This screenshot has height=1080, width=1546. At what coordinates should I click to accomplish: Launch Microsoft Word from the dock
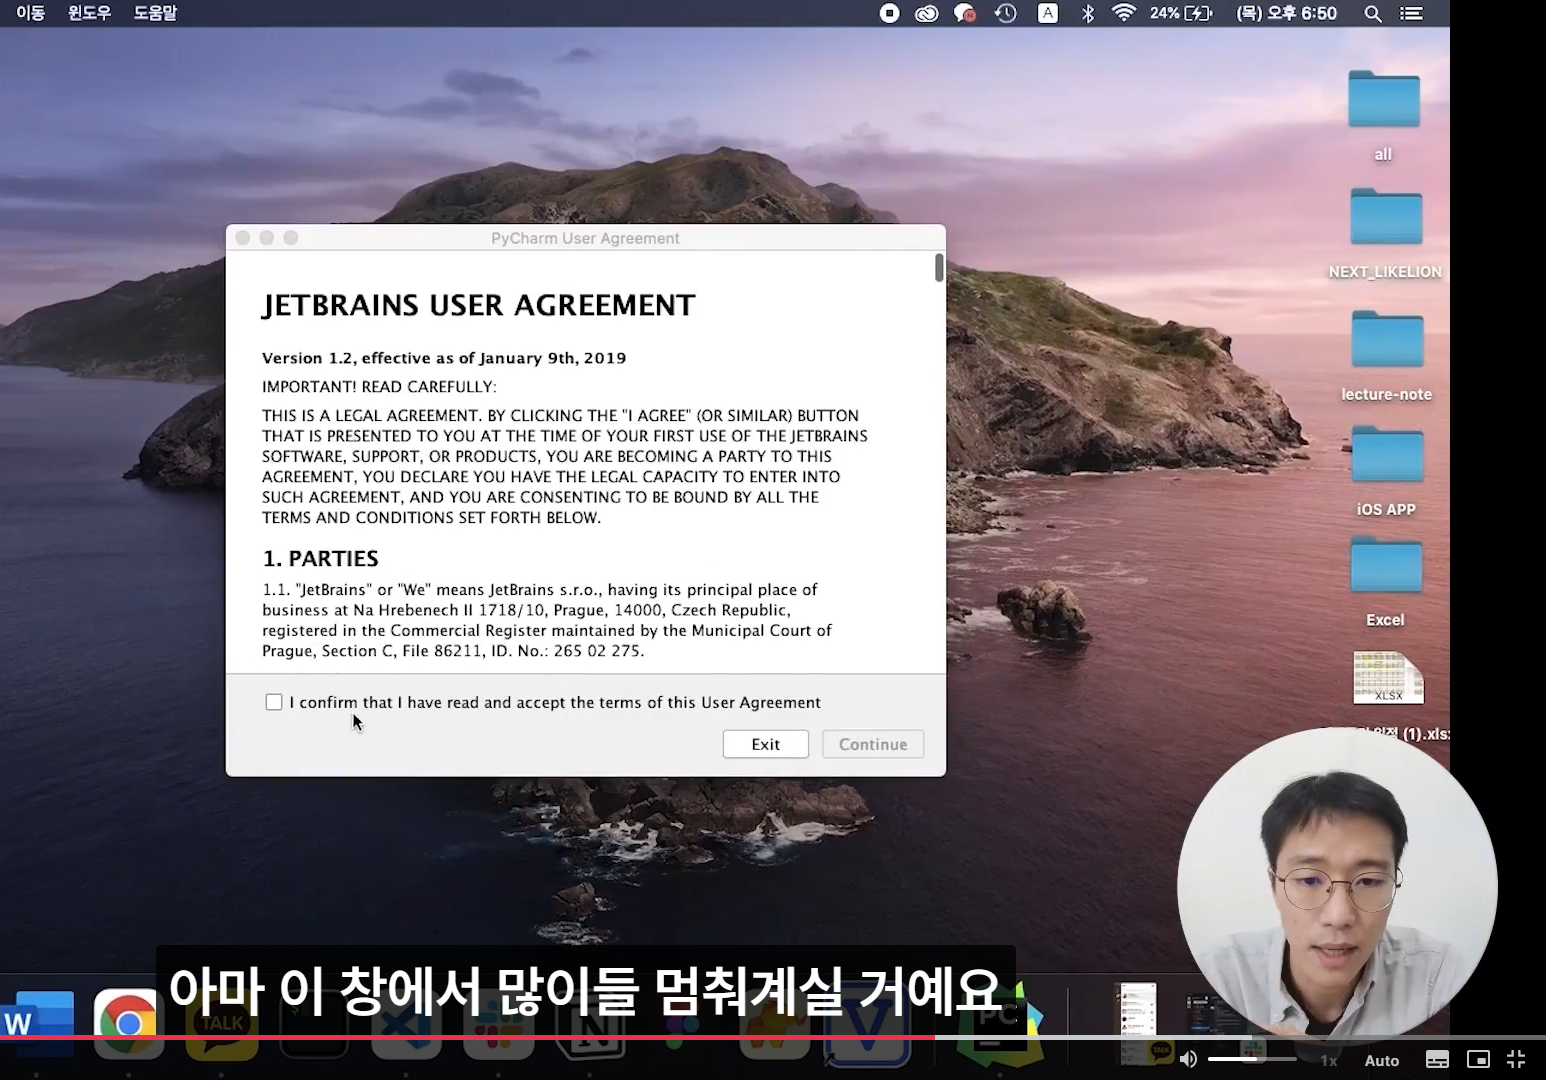point(38,1024)
